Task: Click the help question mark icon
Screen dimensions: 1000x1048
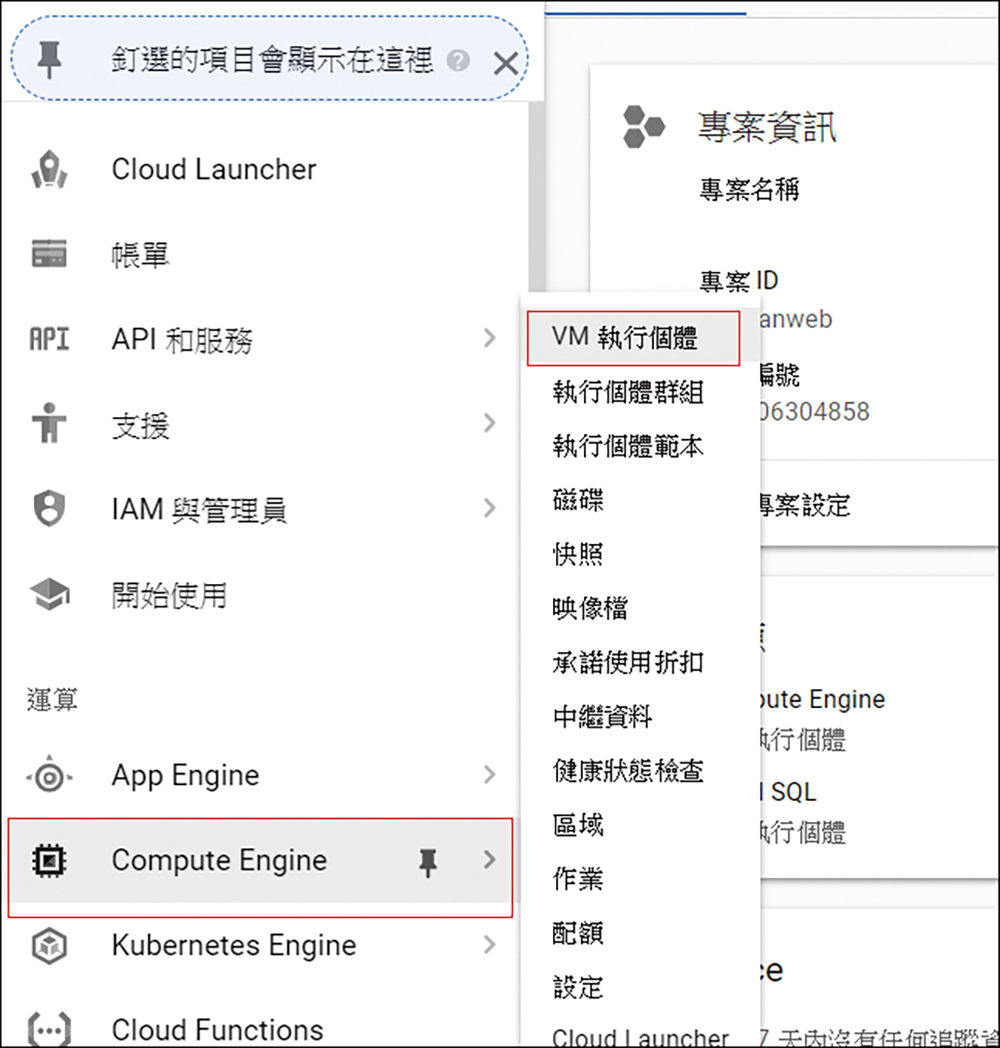Action: coord(458,61)
